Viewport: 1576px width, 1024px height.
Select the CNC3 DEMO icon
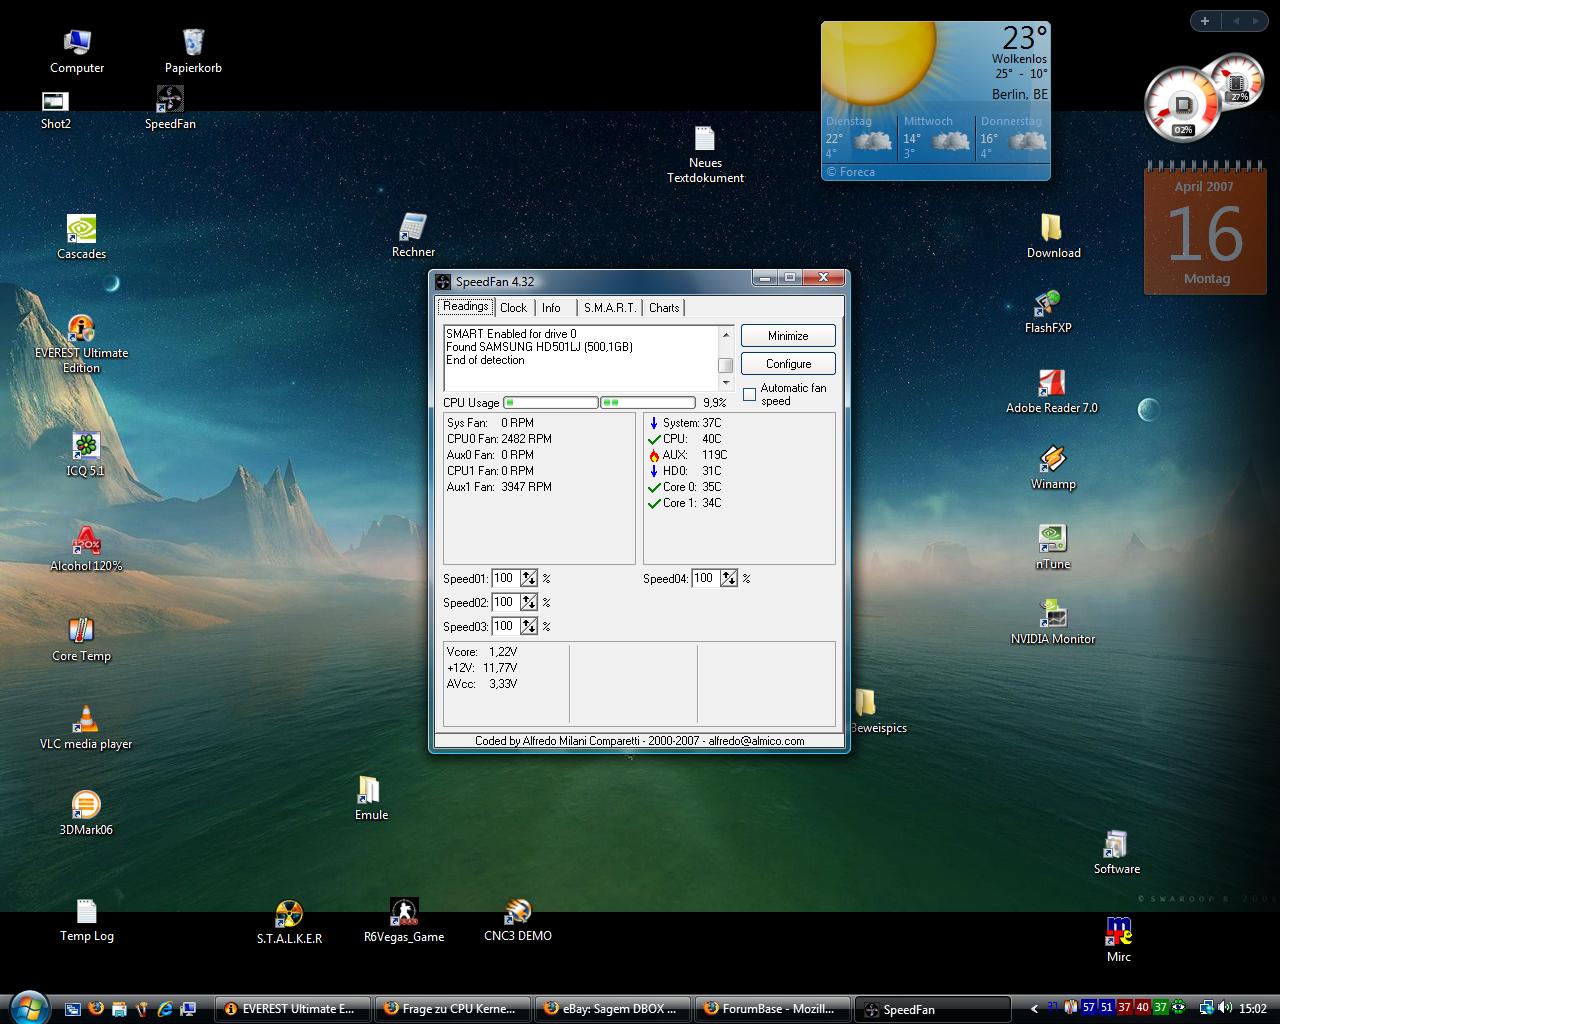(x=517, y=921)
